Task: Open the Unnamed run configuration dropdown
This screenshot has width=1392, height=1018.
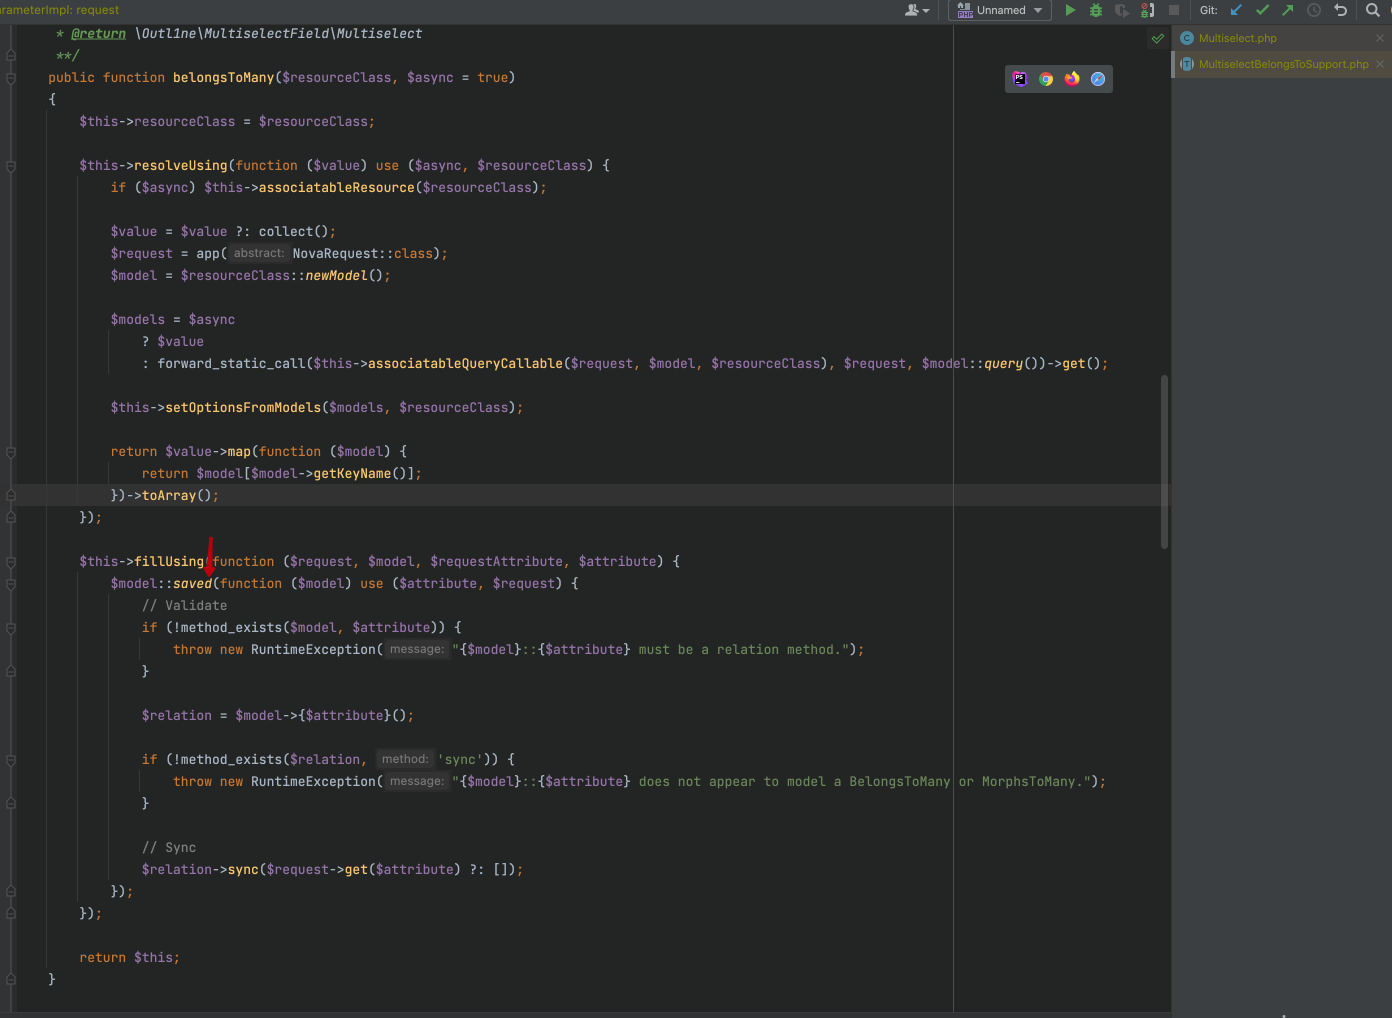Action: [1000, 10]
